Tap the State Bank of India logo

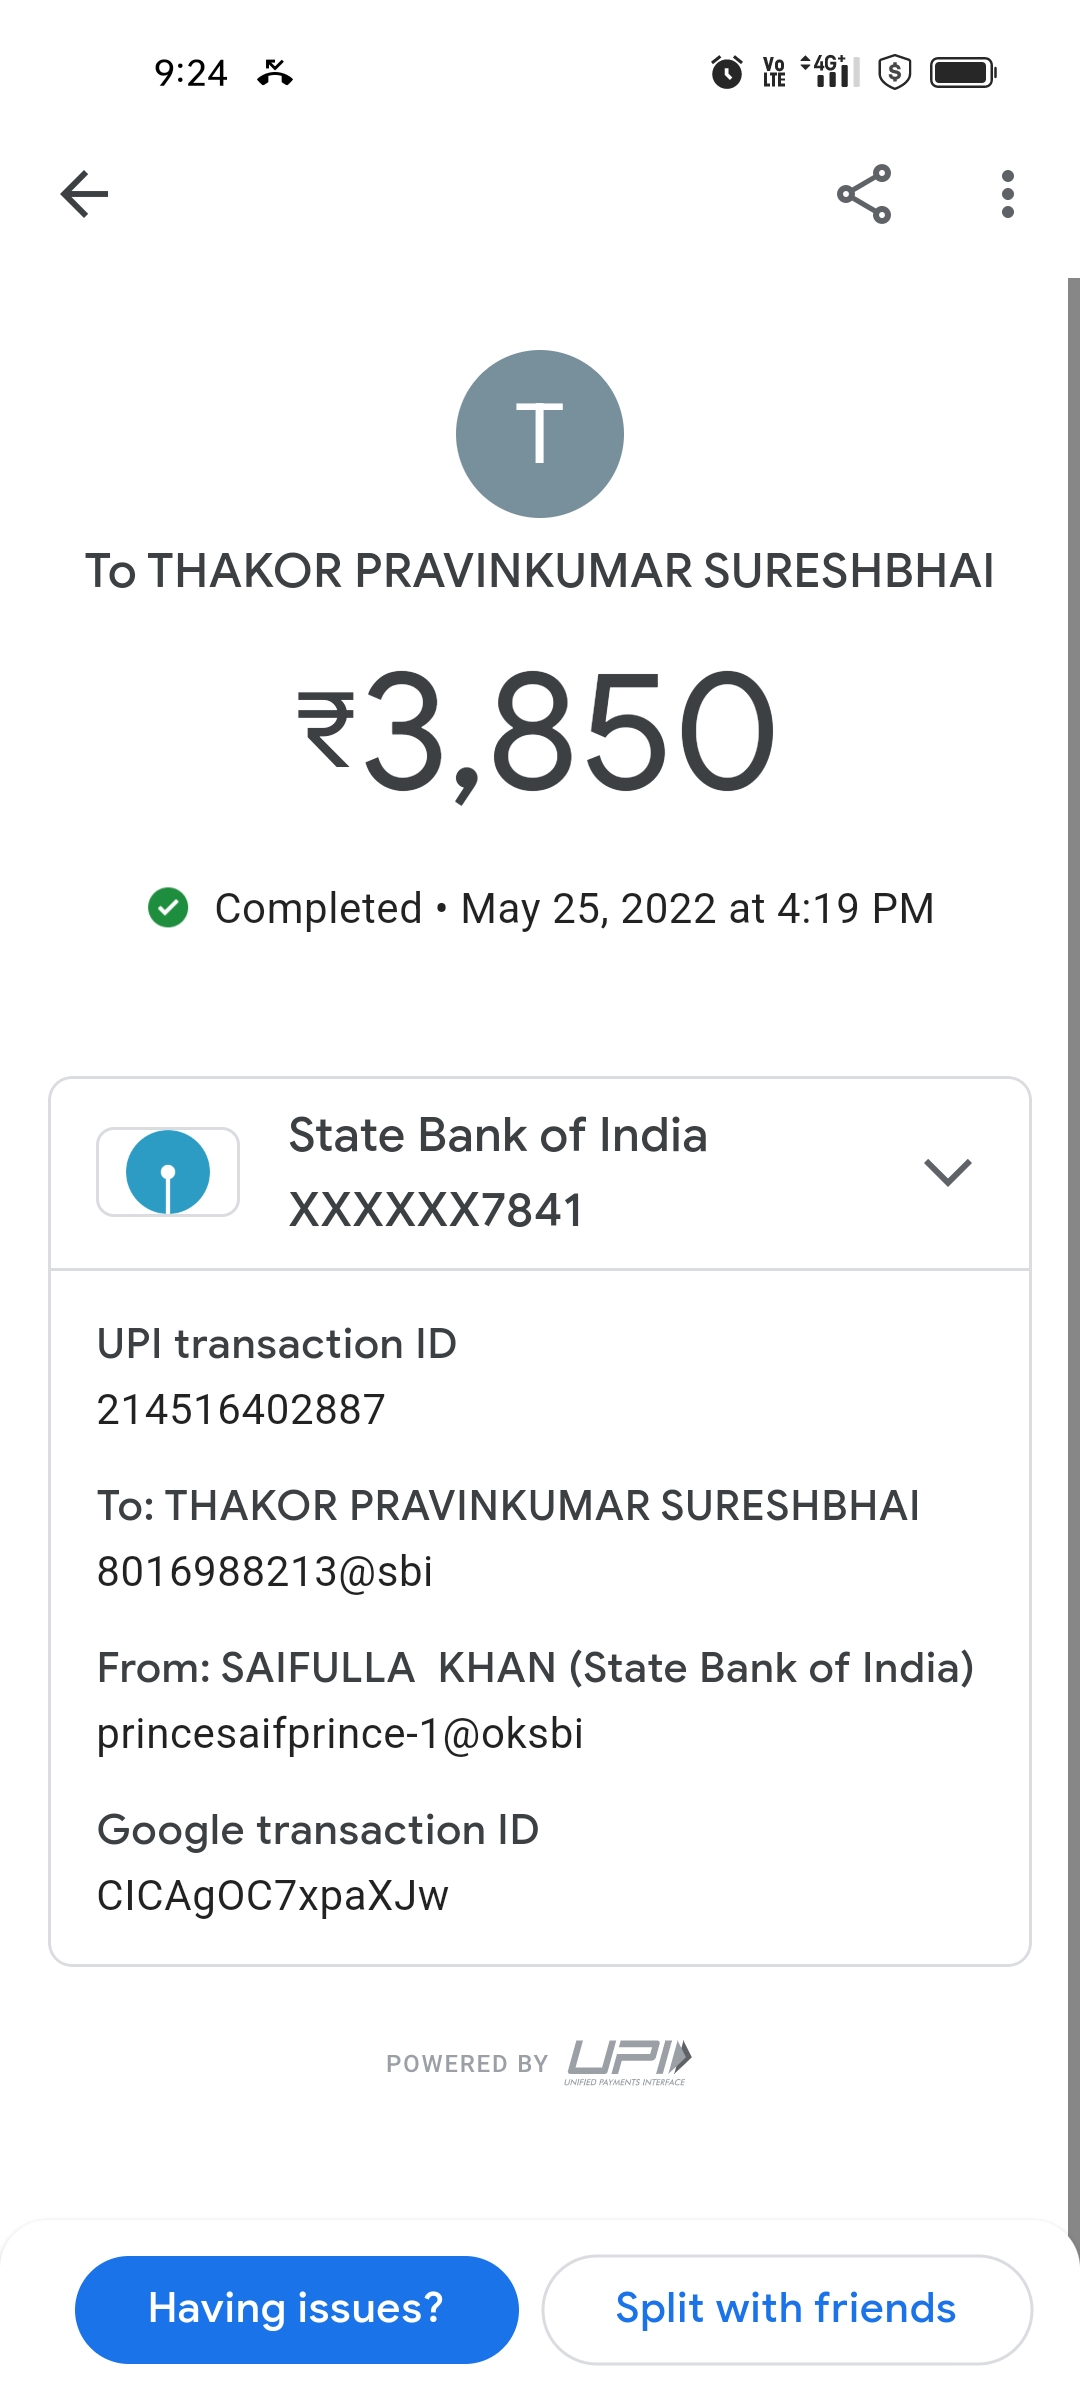click(x=168, y=1172)
